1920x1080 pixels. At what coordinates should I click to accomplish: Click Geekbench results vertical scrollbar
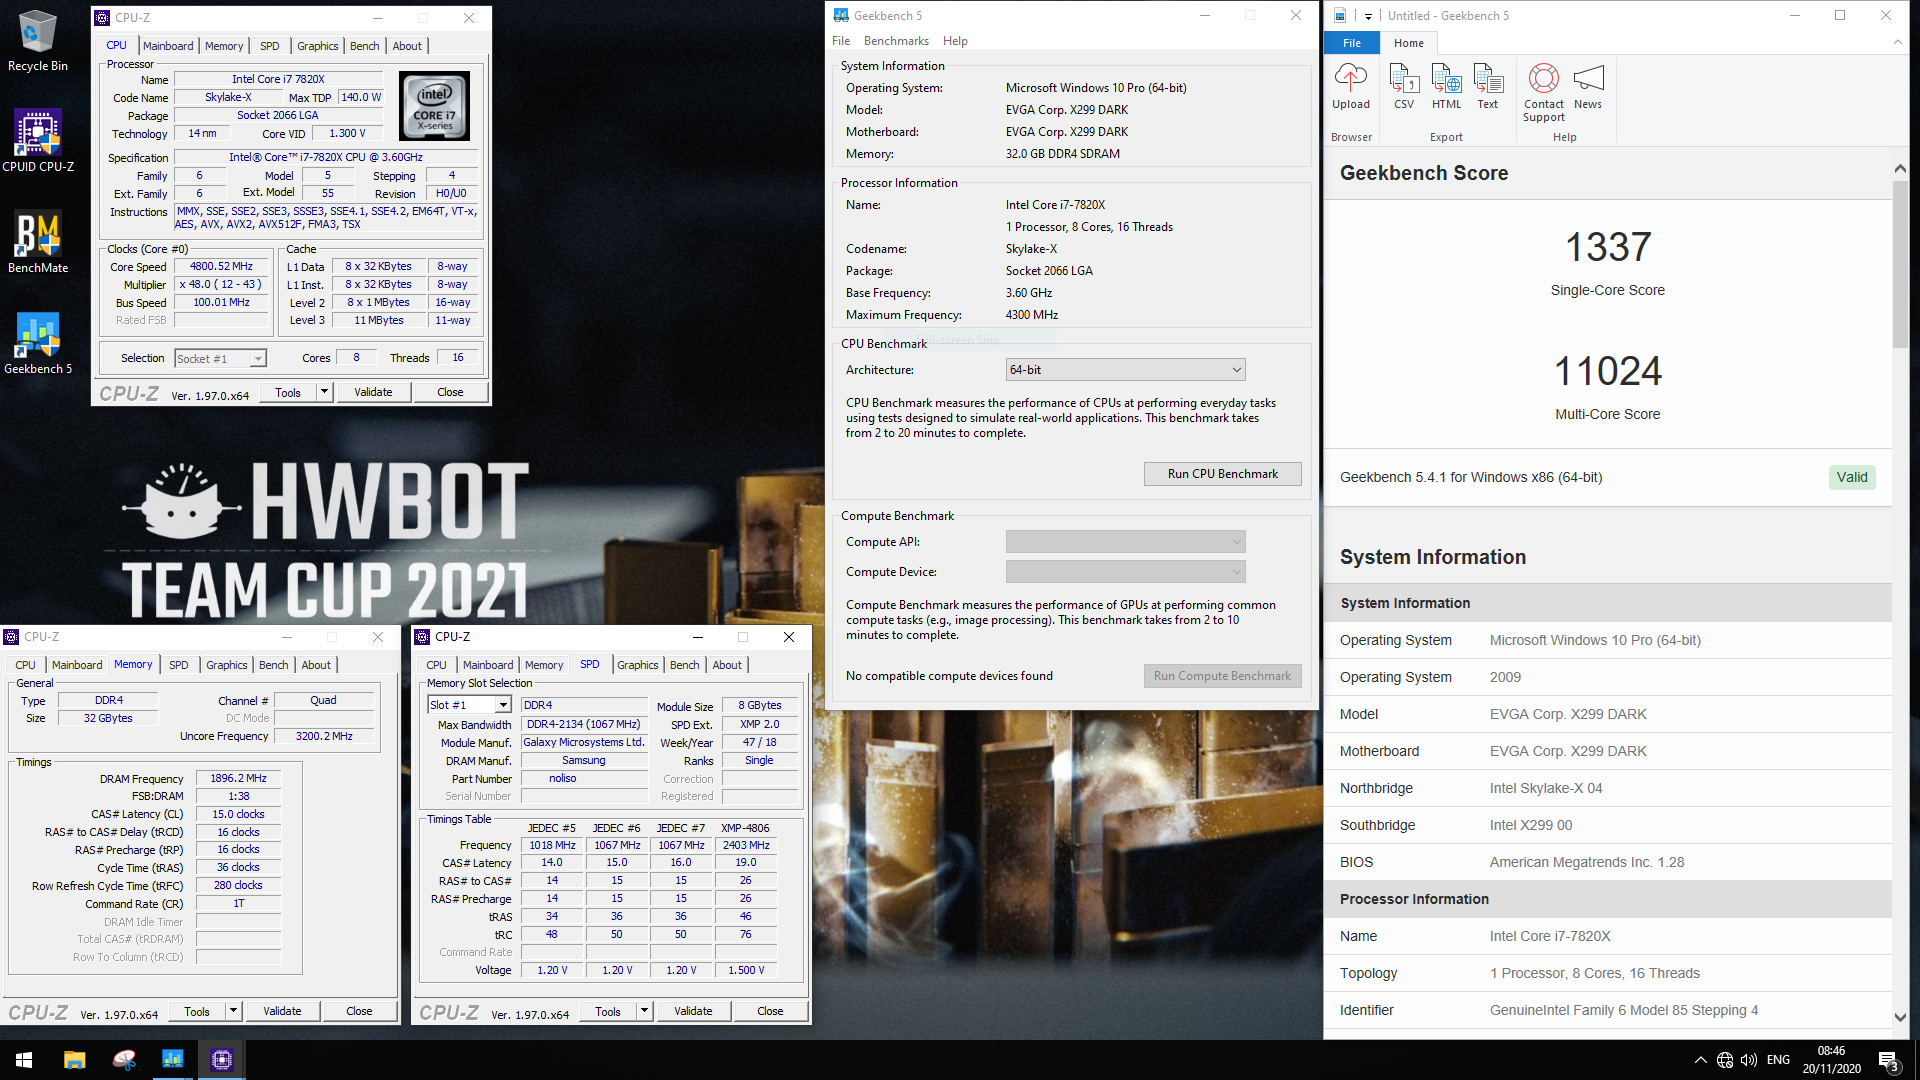(1900, 265)
